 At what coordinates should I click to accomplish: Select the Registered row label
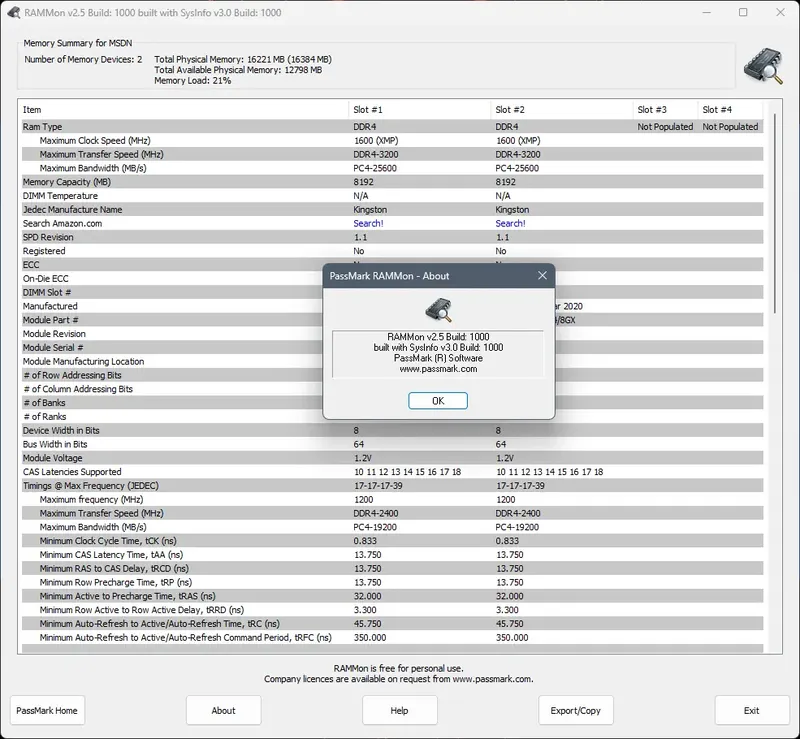pyautogui.click(x=44, y=251)
